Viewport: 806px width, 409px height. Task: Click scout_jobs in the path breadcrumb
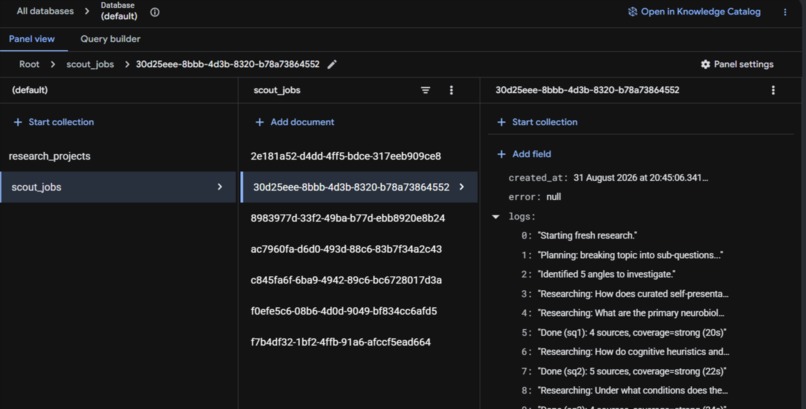click(90, 64)
